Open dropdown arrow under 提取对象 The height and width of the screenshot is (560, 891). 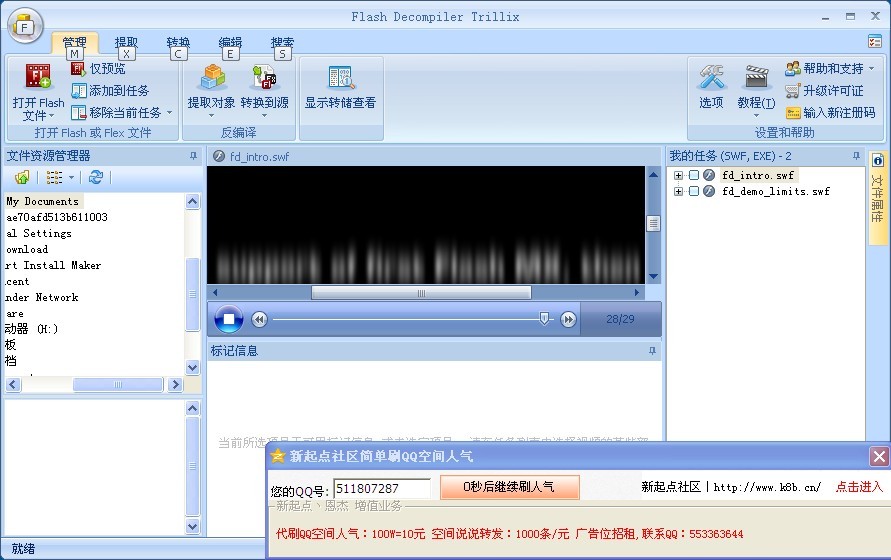pos(211,115)
